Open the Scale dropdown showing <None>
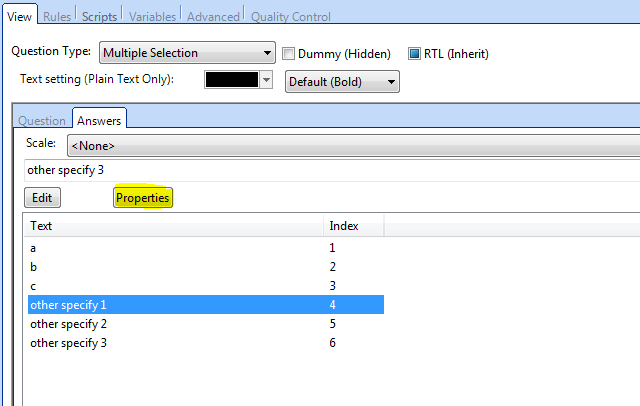The height and width of the screenshot is (406, 640). pyautogui.click(x=353, y=146)
